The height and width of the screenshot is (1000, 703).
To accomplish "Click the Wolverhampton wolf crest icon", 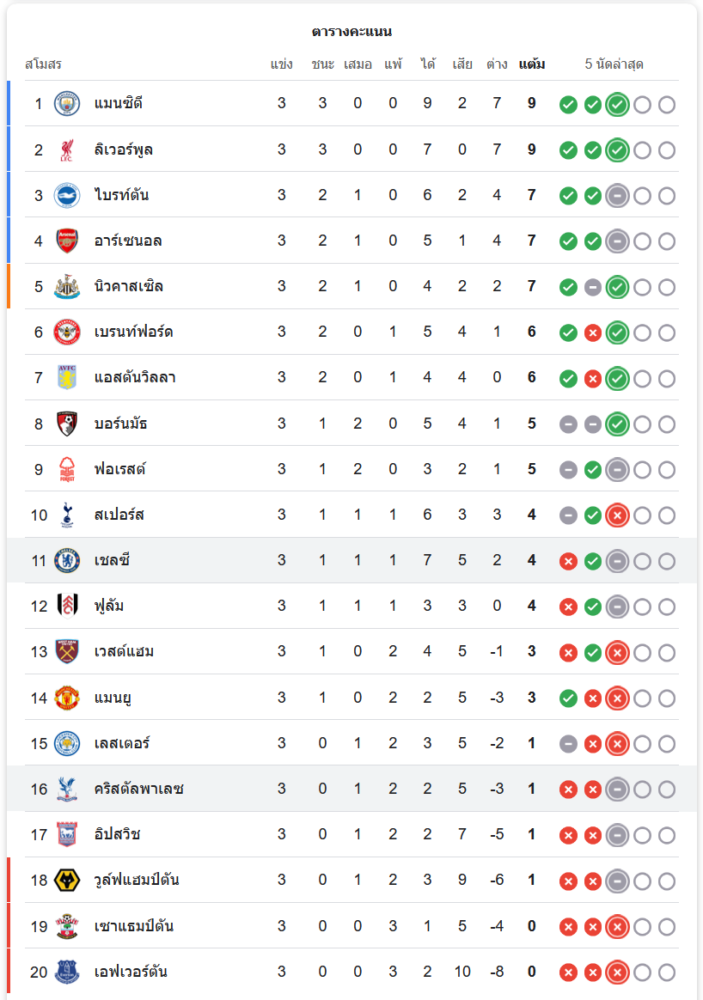I will (67, 880).
